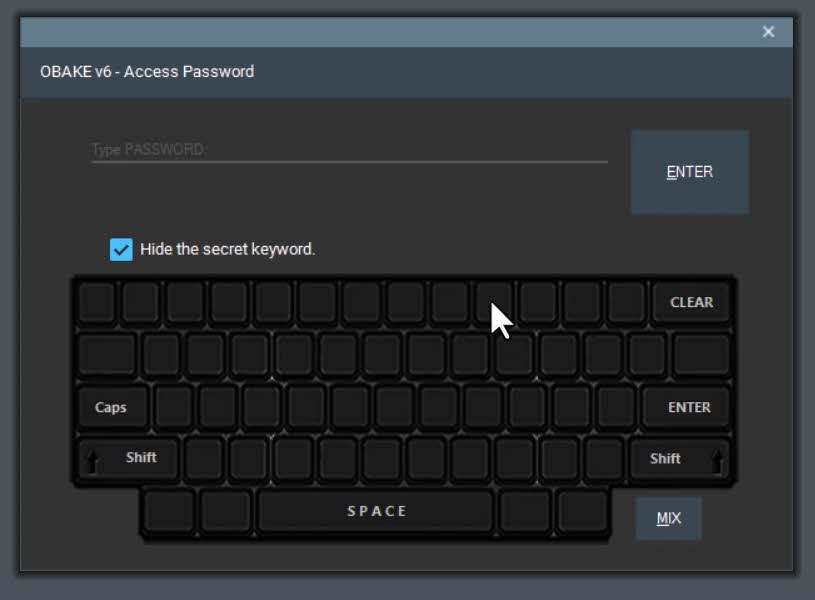This screenshot has width=815, height=600.
Task: Click the large ENTER button beside password field
Action: [x=690, y=172]
